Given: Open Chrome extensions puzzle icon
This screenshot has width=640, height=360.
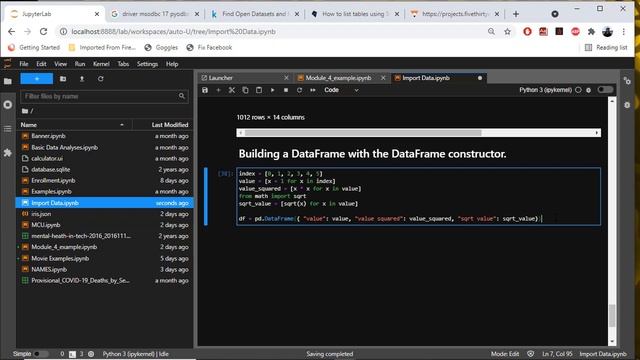Looking at the screenshot, I should click(x=591, y=31).
